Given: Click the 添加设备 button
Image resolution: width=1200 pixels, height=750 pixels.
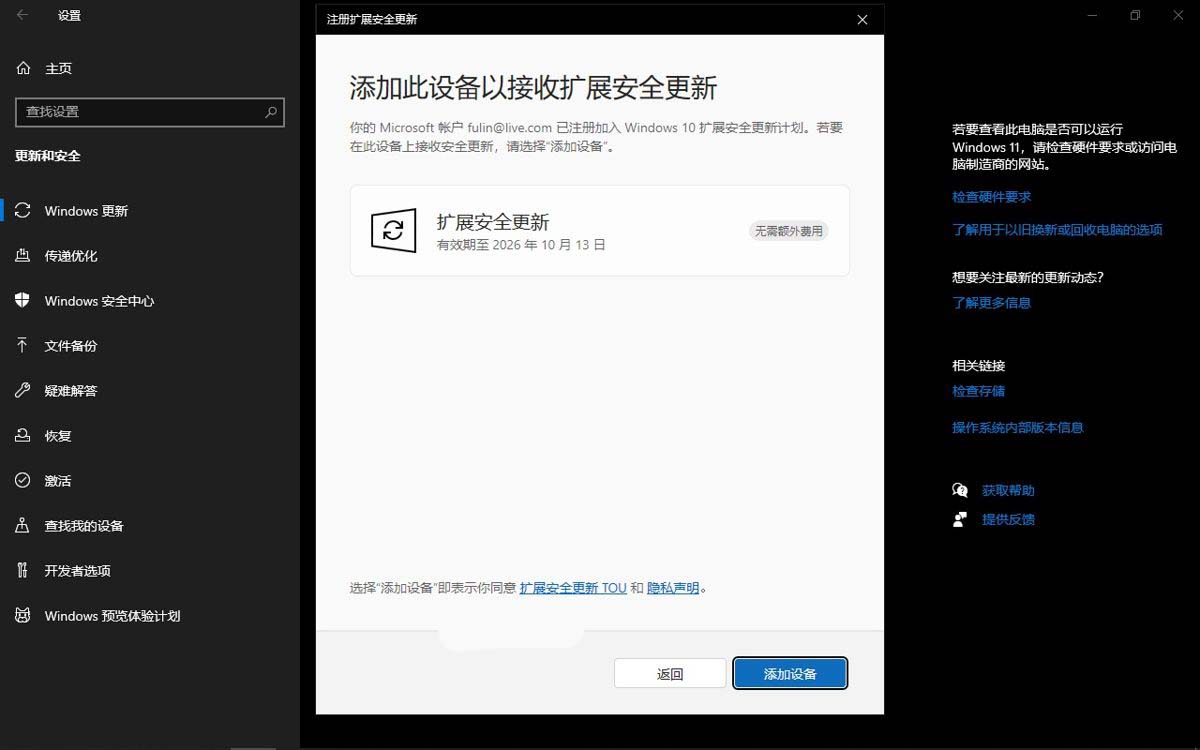Looking at the screenshot, I should 790,674.
